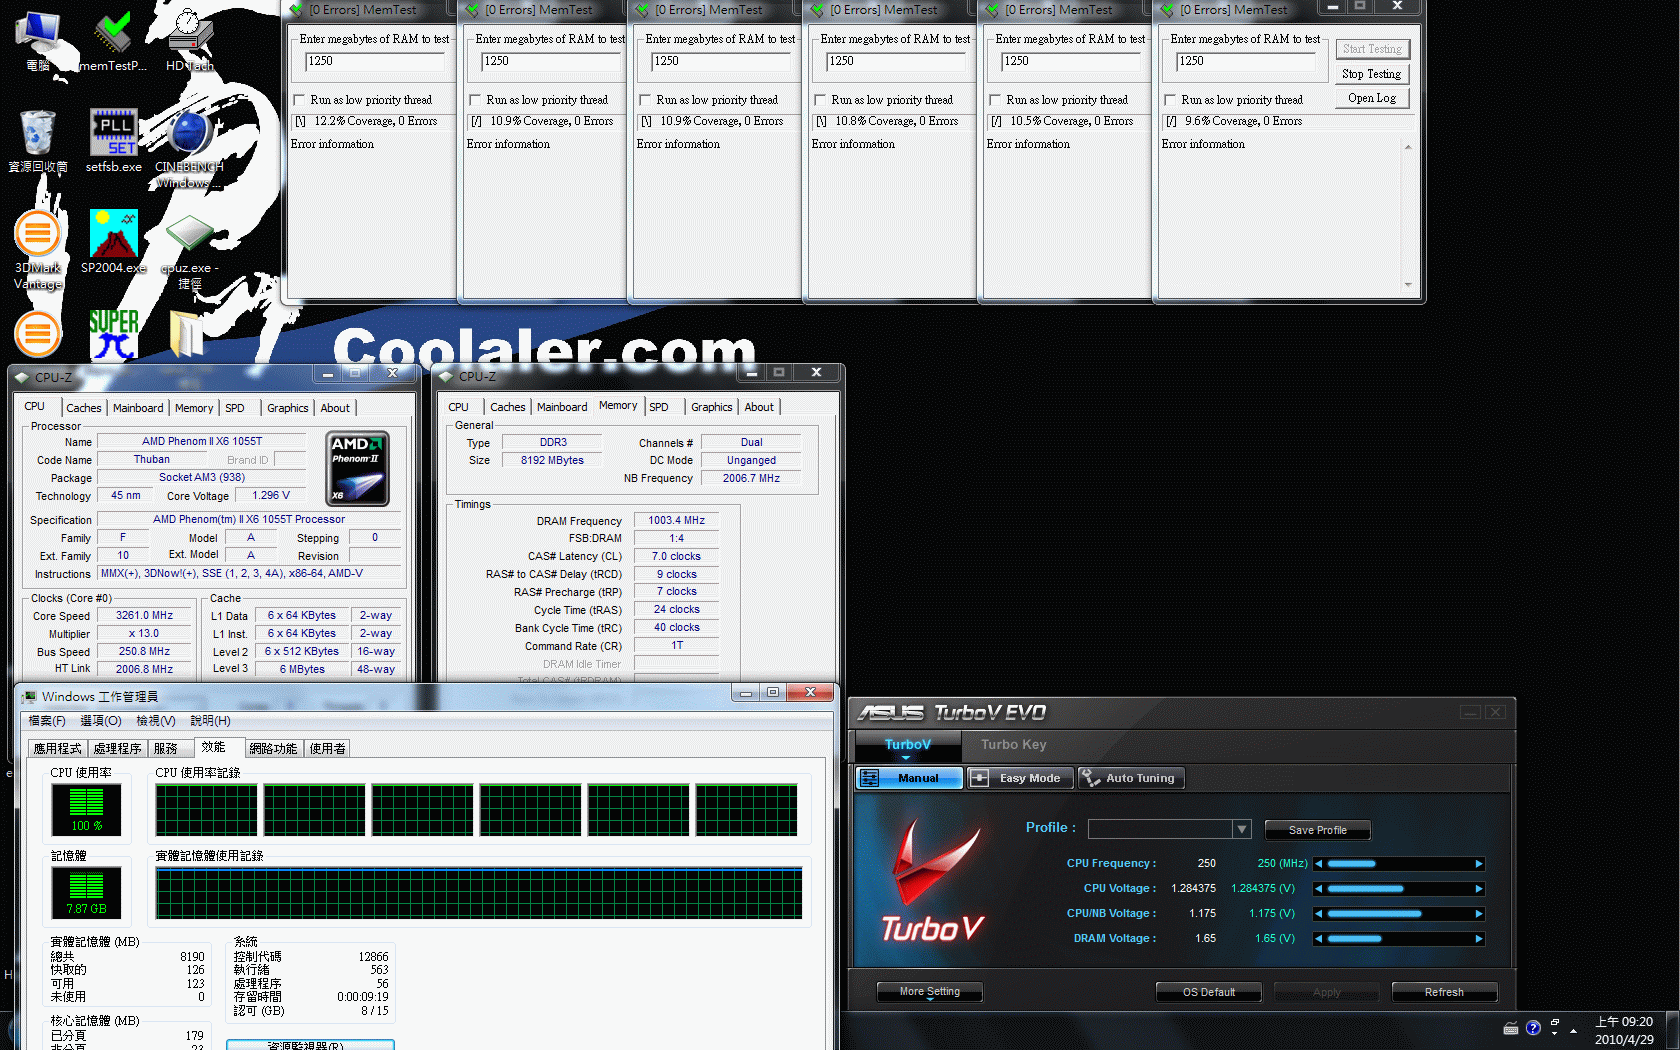Switch to Turbo Key tab
Image resolution: width=1680 pixels, height=1050 pixels.
tap(1013, 744)
